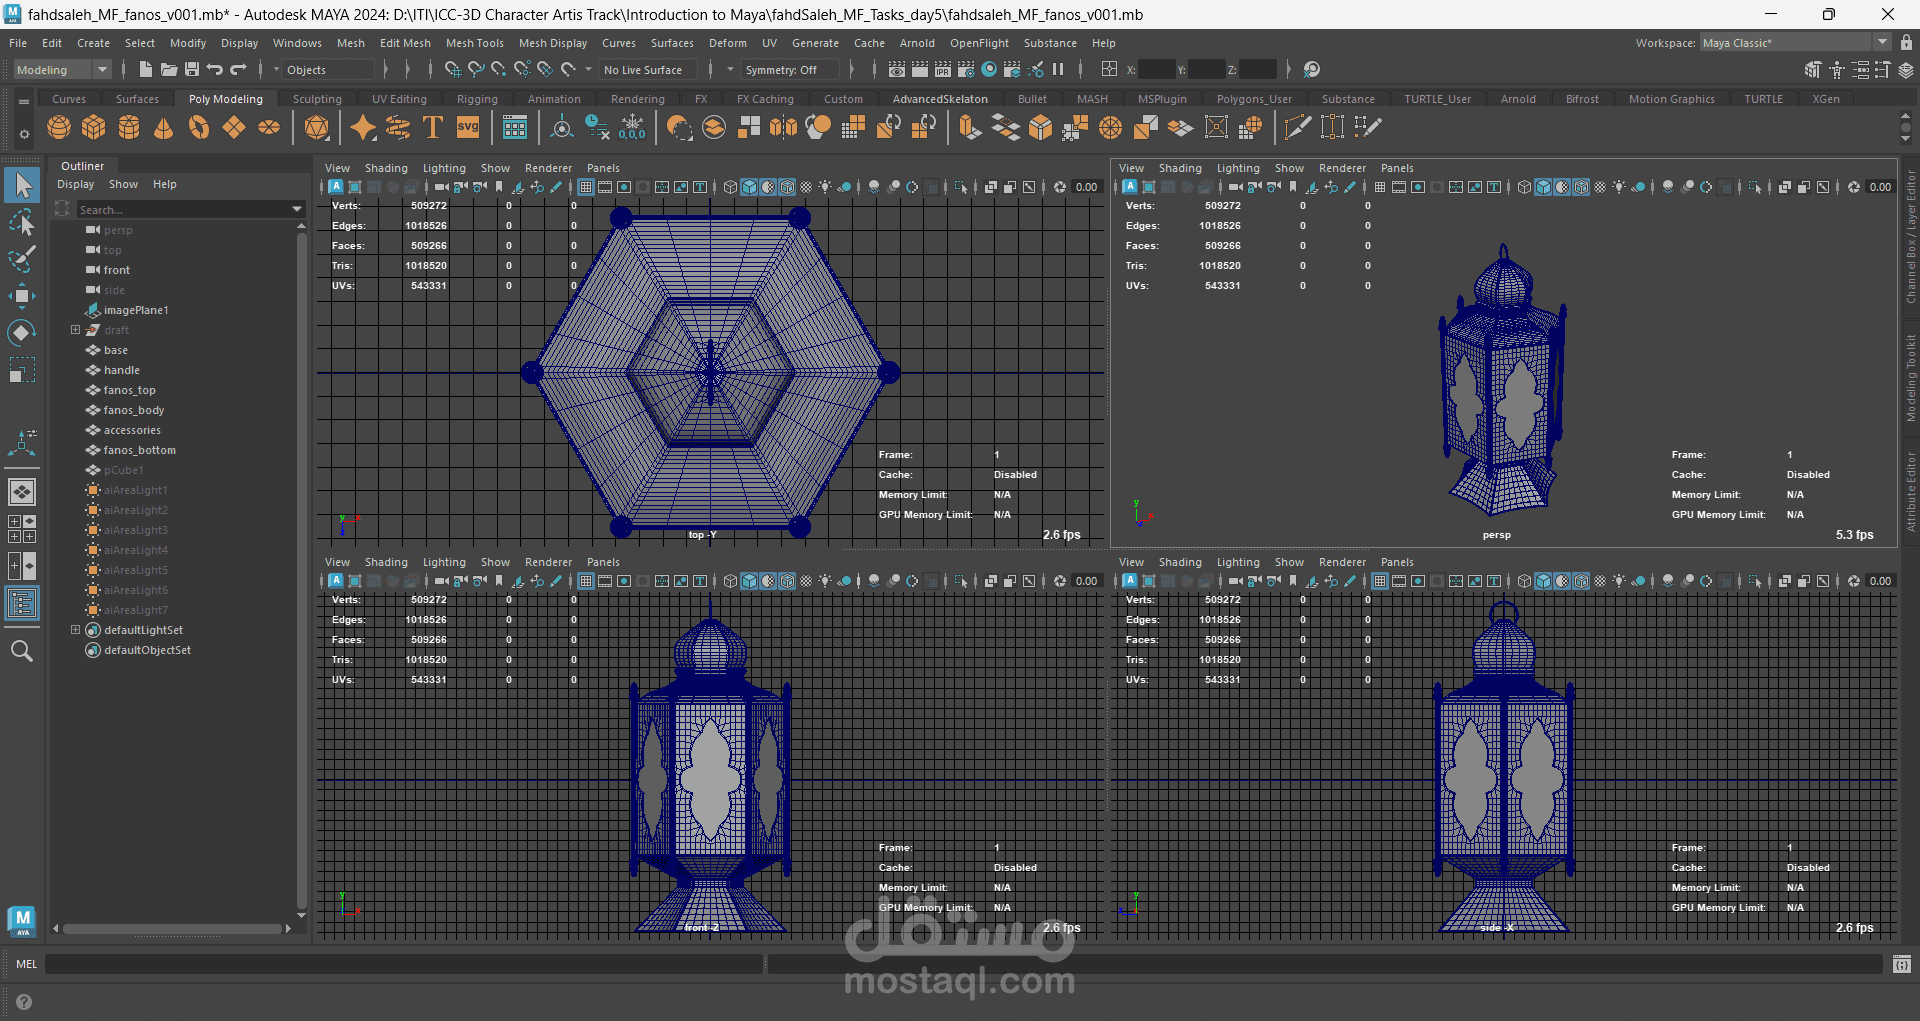This screenshot has width=1920, height=1021.
Task: Select the Multi-Cut knife tool on shelf
Action: coord(1296,128)
